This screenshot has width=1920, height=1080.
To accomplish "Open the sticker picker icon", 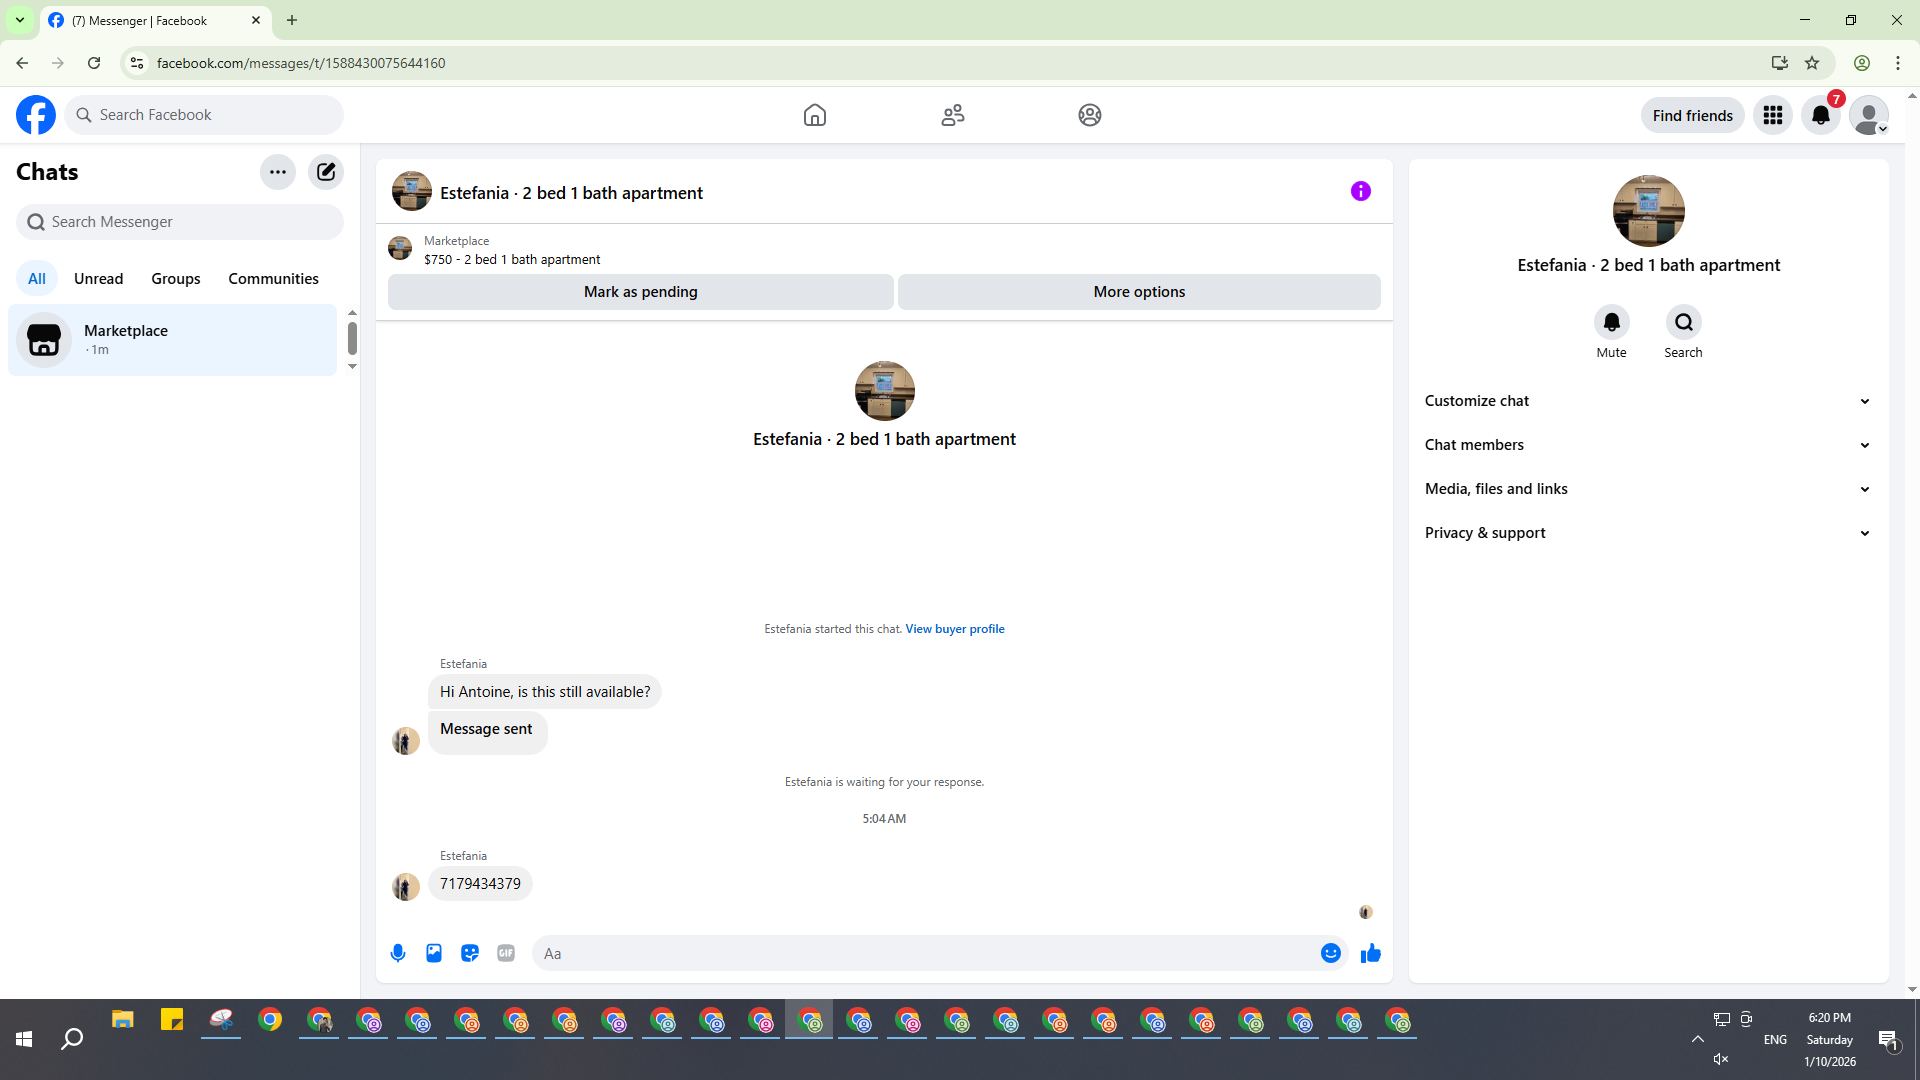I will 470,953.
